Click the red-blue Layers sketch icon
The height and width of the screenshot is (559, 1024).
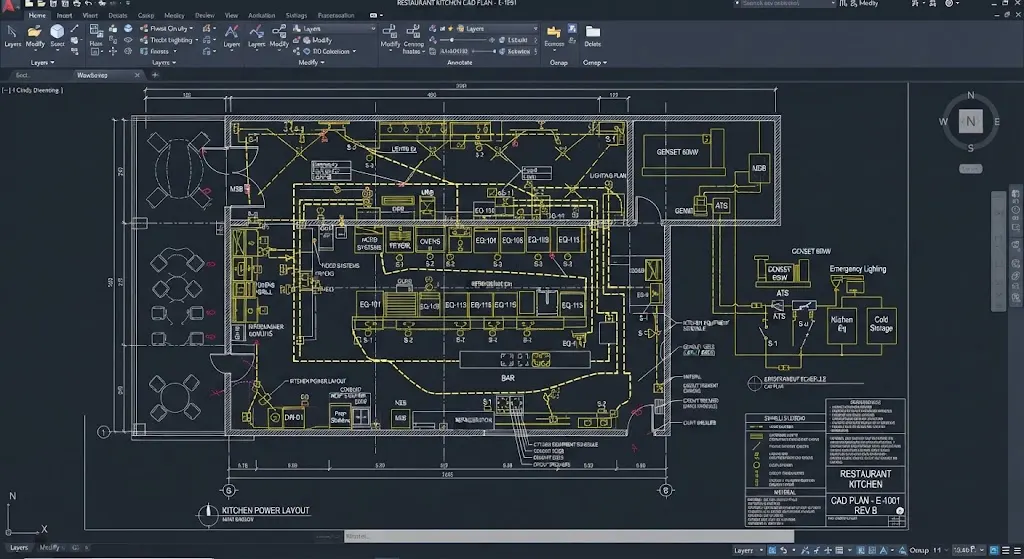pyautogui.click(x=231, y=31)
